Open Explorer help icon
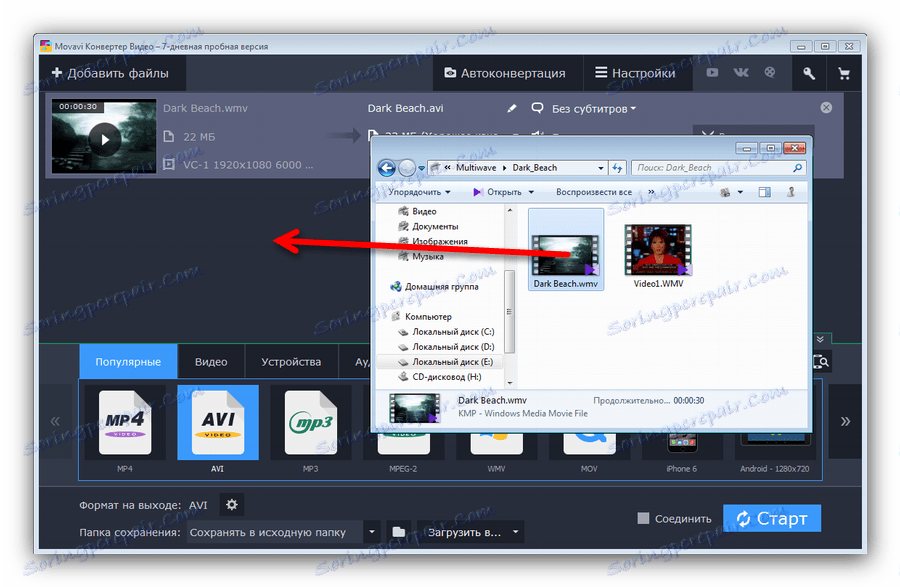The image size is (900, 587). point(791,192)
